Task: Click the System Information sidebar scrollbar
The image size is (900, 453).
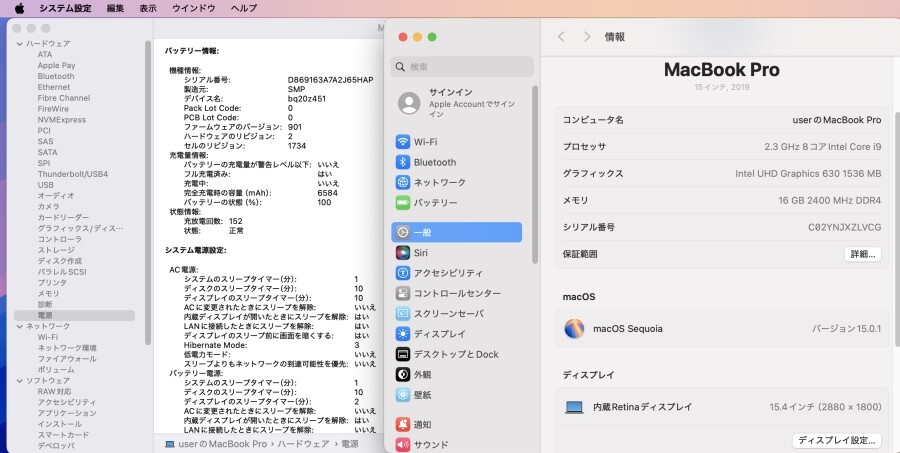Action: [148, 192]
